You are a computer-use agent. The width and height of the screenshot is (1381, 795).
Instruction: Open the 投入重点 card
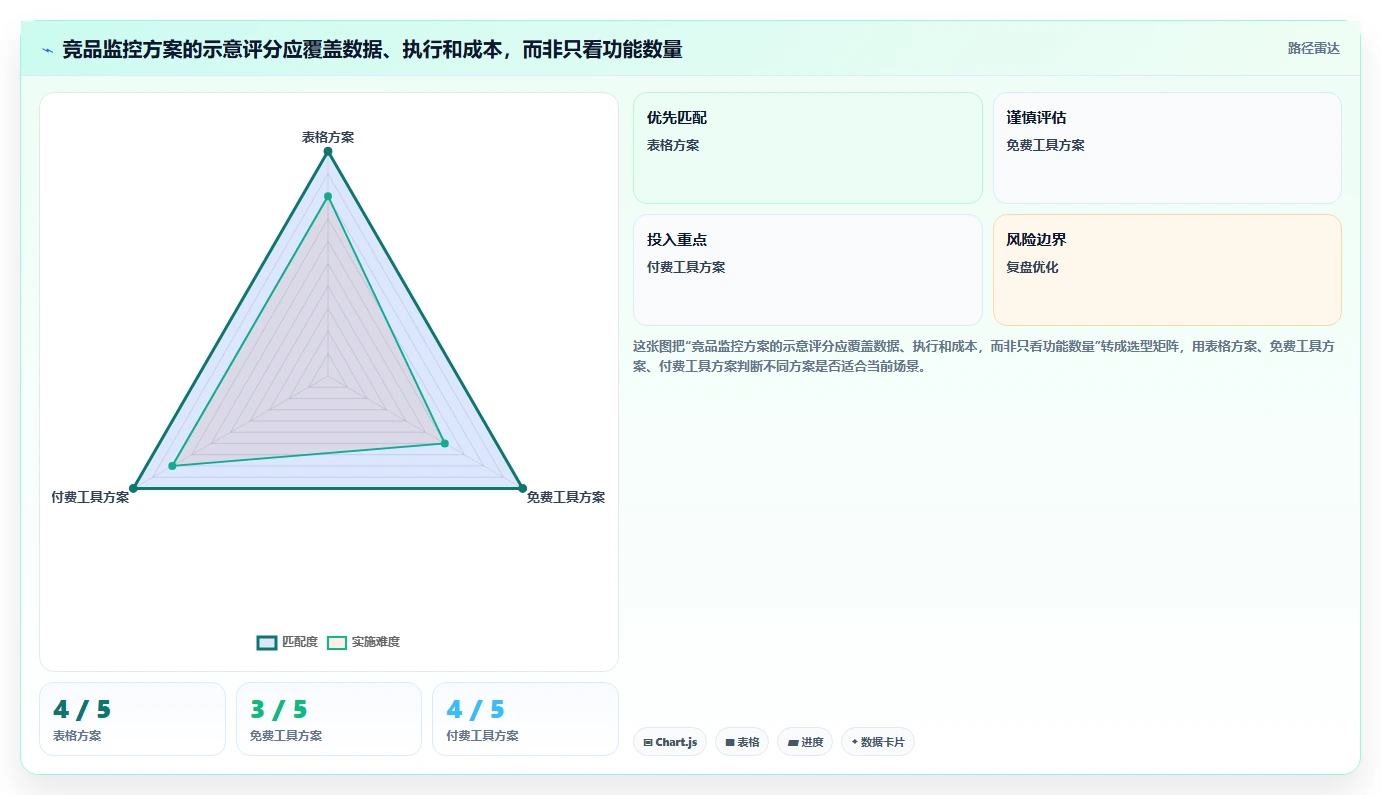point(808,270)
